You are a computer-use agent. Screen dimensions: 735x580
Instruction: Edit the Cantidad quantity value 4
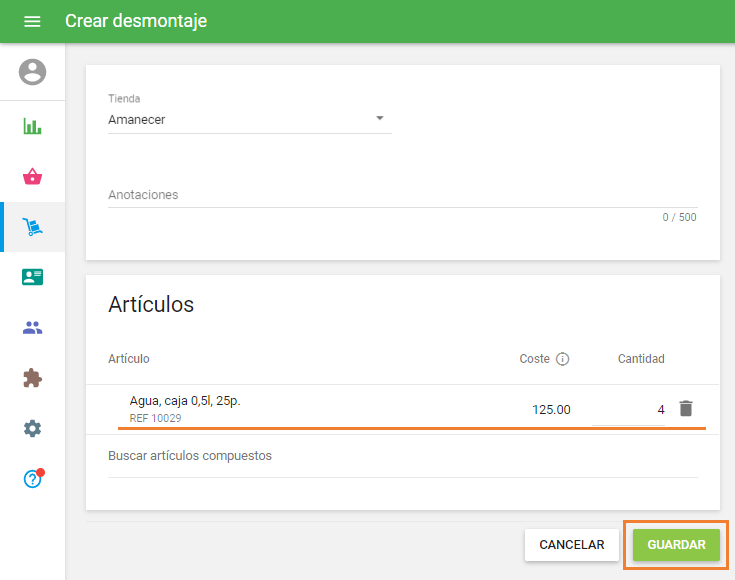click(x=628, y=410)
